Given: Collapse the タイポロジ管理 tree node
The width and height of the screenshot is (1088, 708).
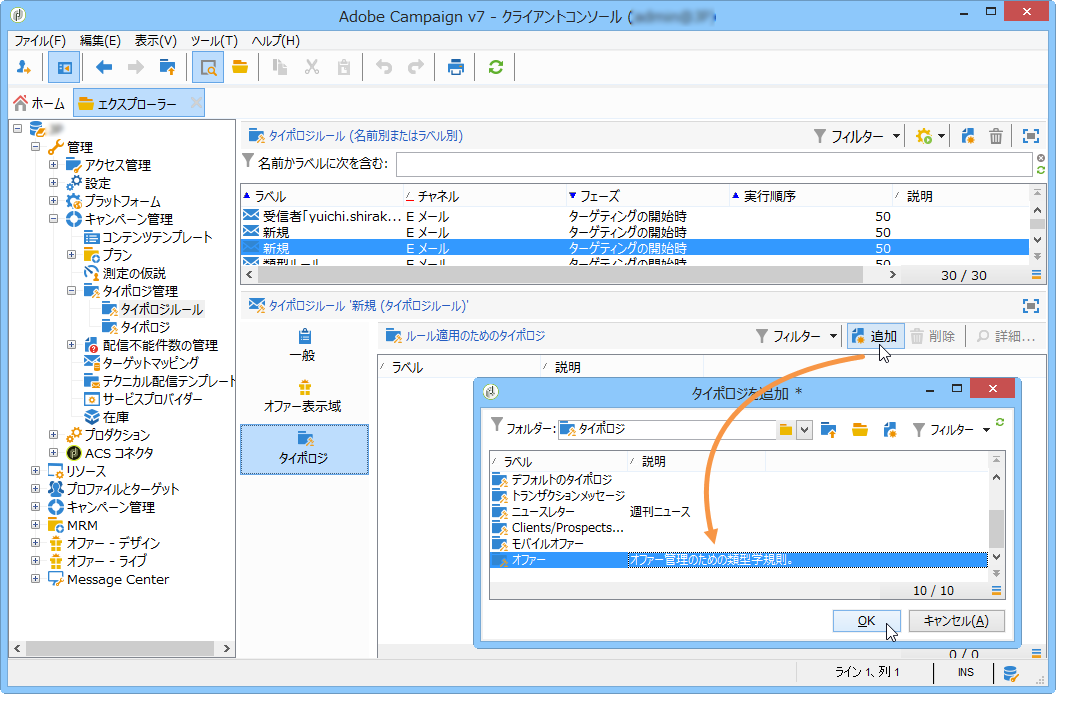Looking at the screenshot, I should (x=71, y=291).
